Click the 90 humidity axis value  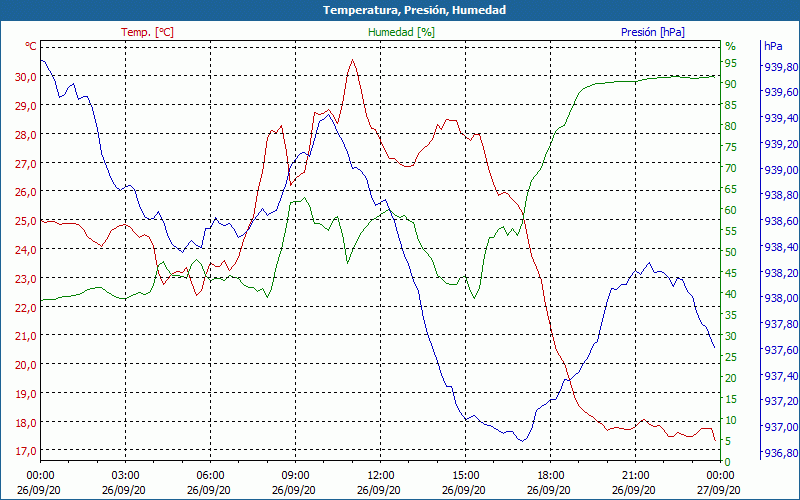731,84
